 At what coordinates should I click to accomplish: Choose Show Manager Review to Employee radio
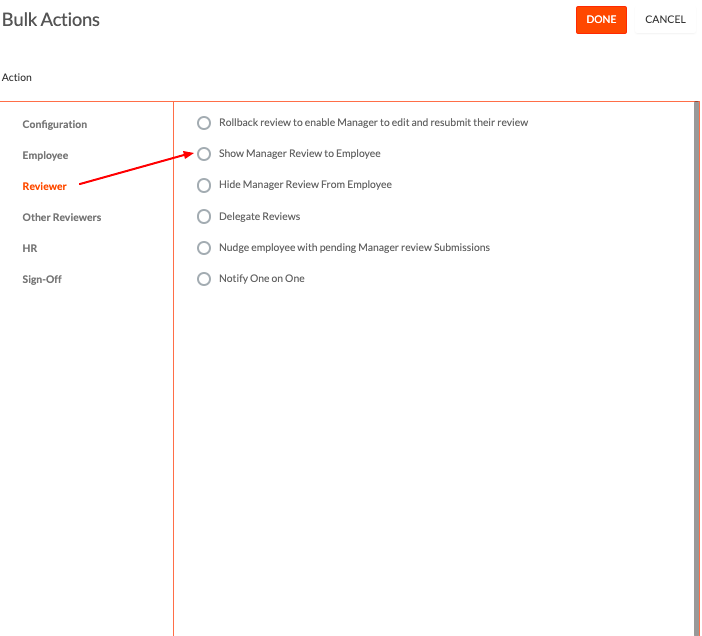[x=204, y=154]
